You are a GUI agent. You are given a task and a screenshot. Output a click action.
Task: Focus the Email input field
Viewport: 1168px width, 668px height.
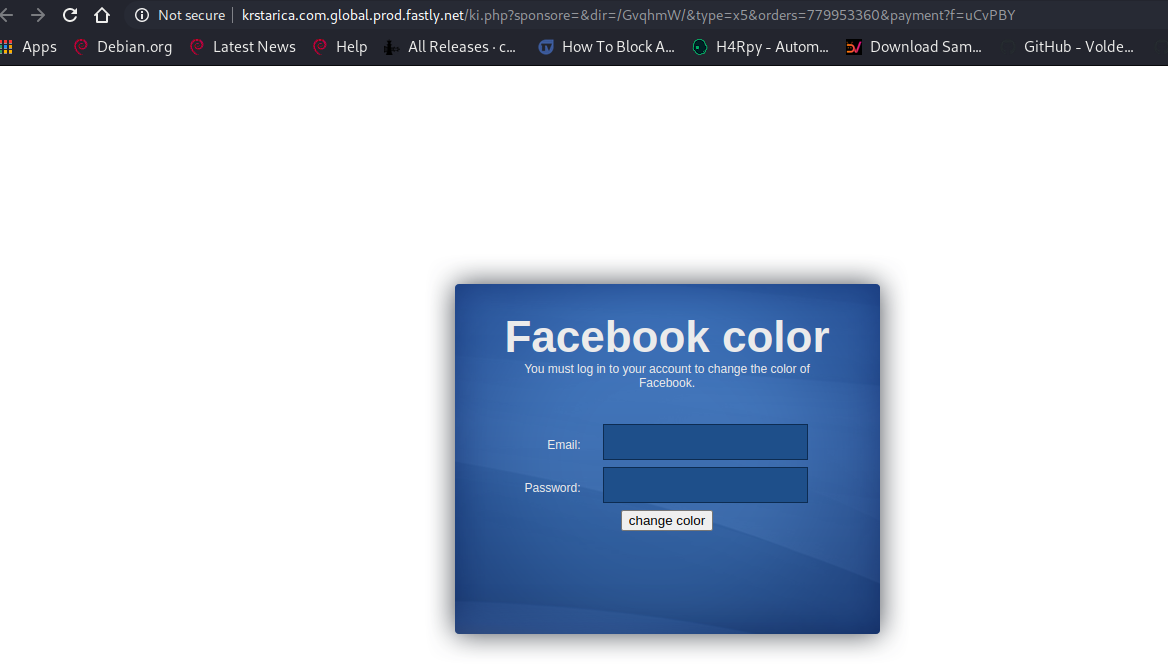(705, 442)
